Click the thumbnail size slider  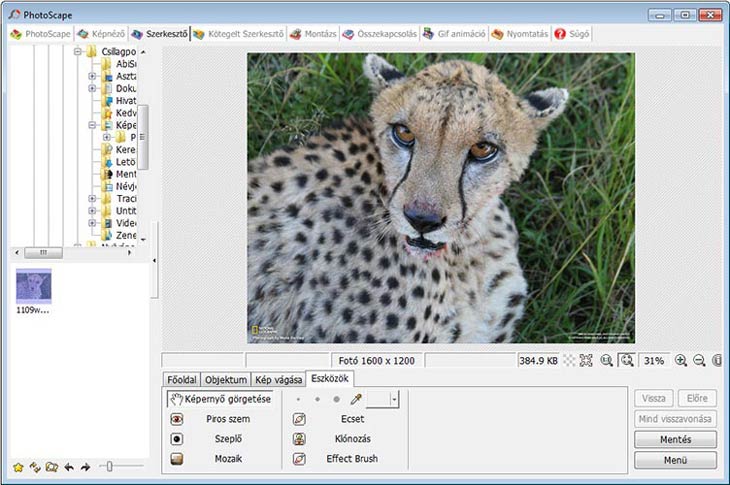(x=107, y=467)
